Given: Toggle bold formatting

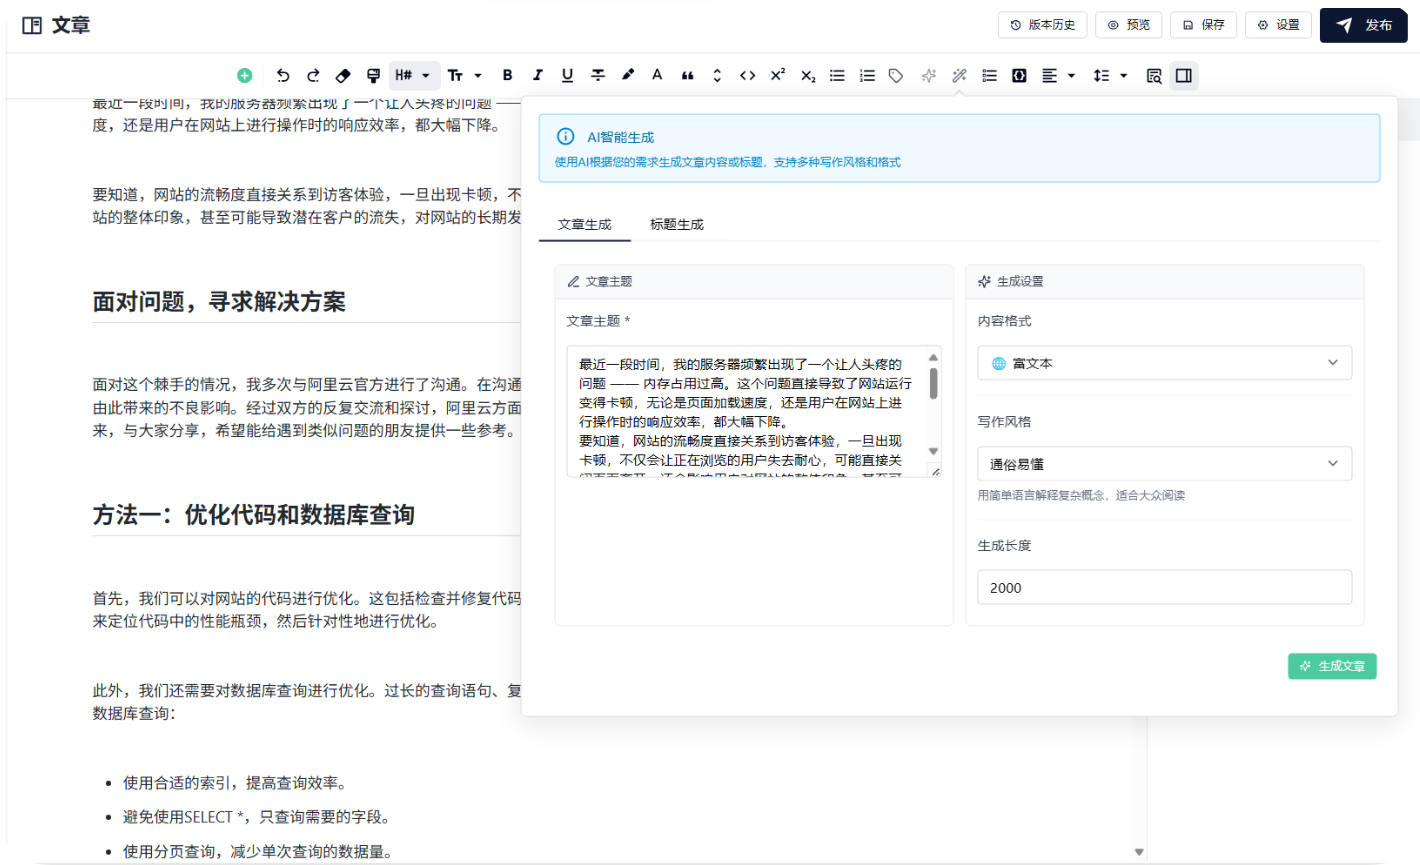Looking at the screenshot, I should 507,75.
